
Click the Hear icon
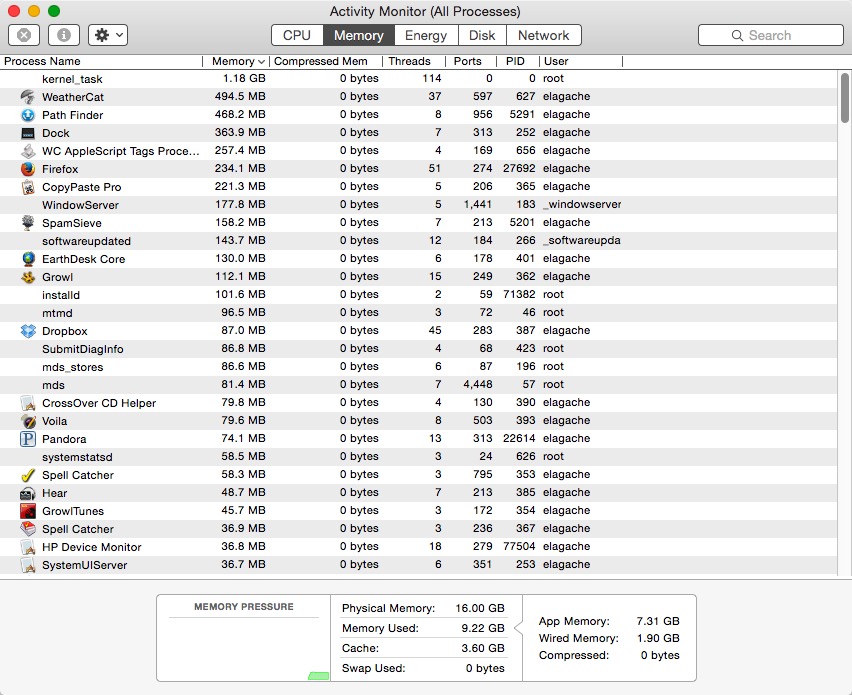pos(28,493)
